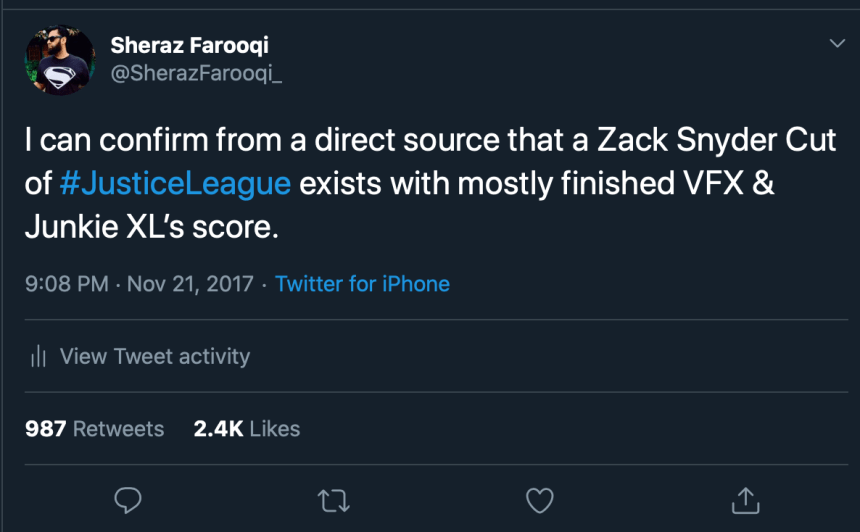Click the reply speech bubble icon
Screen dimensions: 860x532
pyautogui.click(x=127, y=500)
